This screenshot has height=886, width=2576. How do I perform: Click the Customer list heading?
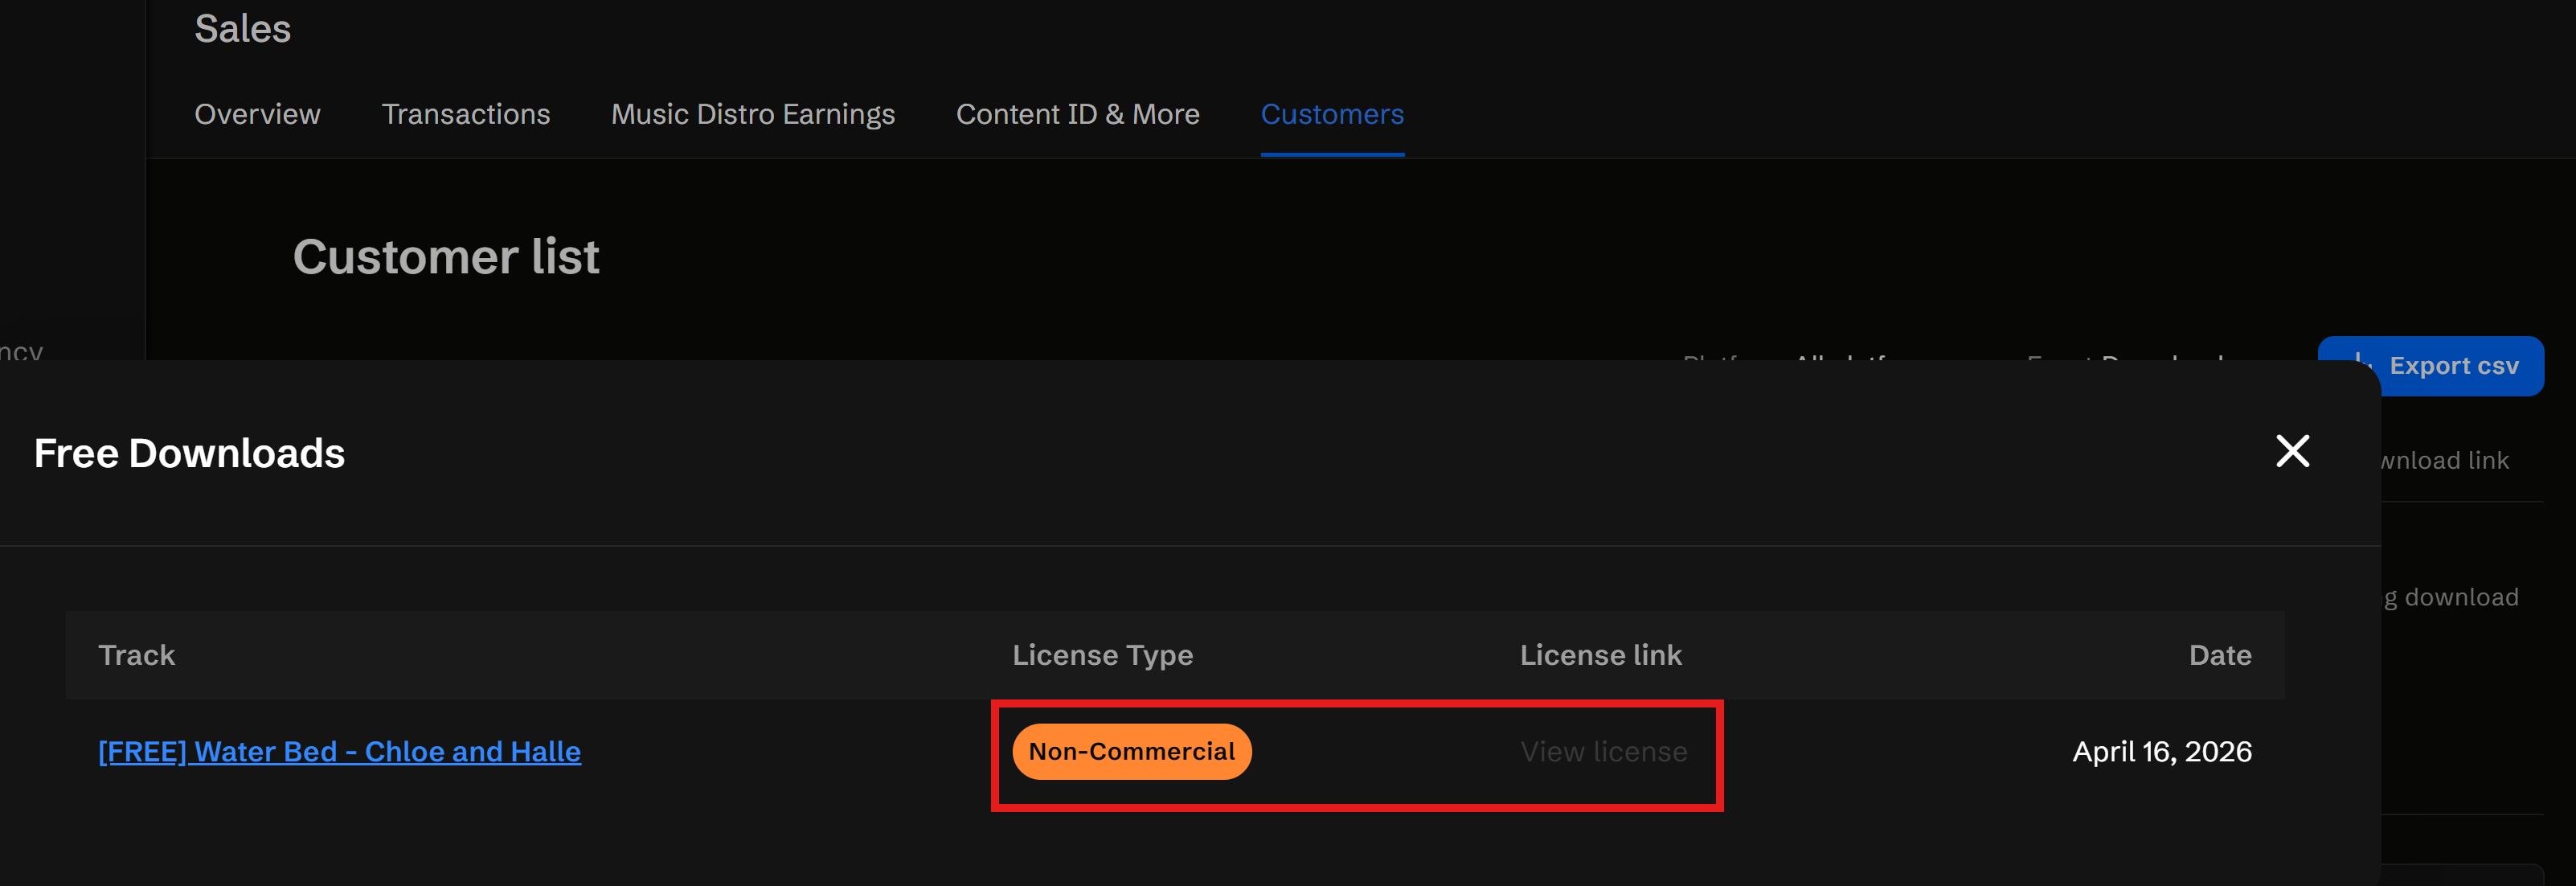coord(446,257)
